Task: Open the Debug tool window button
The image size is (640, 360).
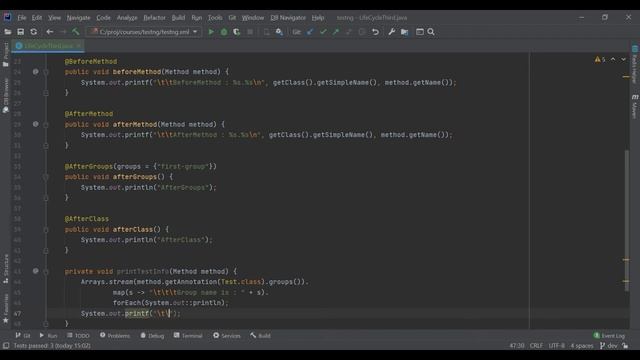Action: pyautogui.click(x=152, y=336)
